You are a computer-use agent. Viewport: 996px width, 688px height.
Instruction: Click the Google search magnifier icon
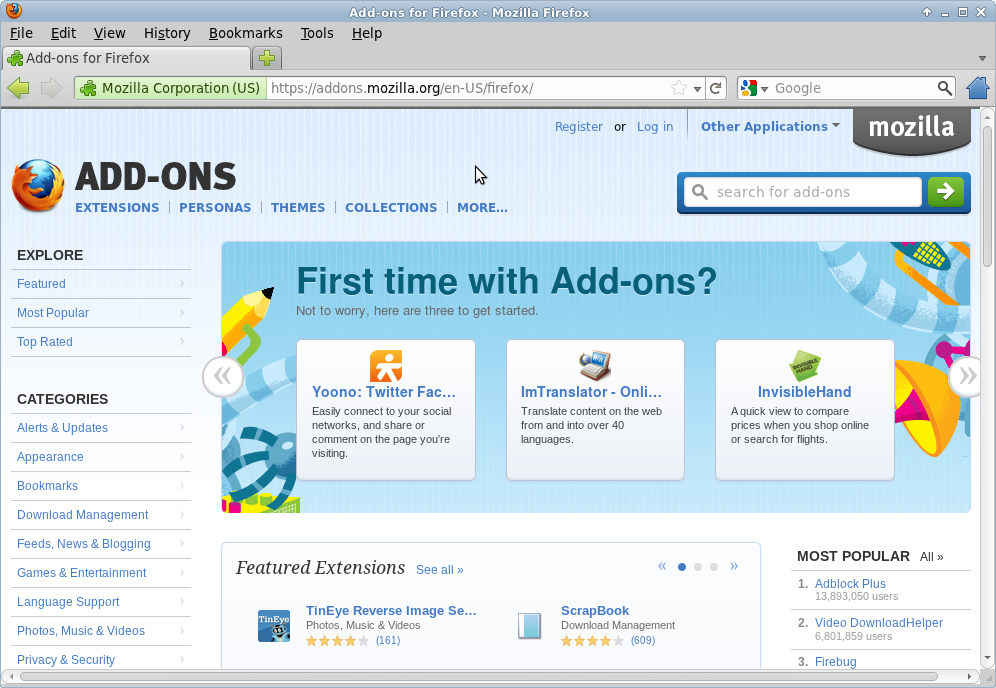[x=945, y=88]
